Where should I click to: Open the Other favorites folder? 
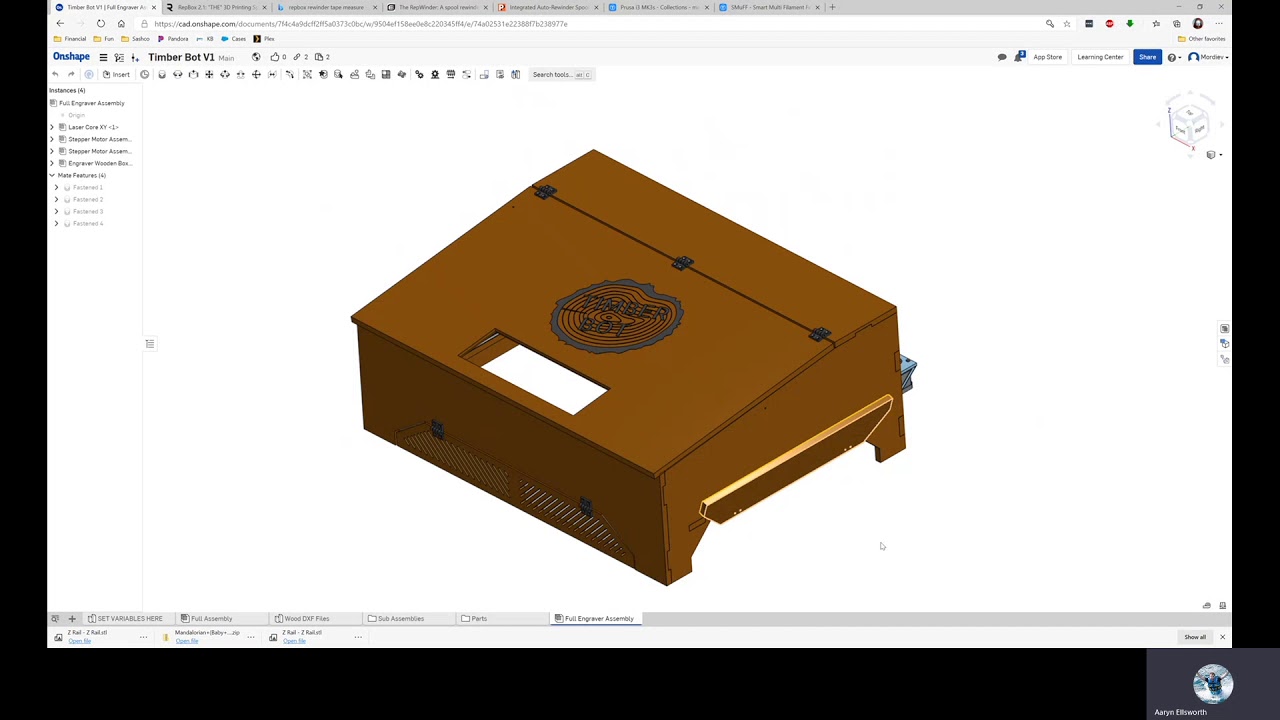1202,39
